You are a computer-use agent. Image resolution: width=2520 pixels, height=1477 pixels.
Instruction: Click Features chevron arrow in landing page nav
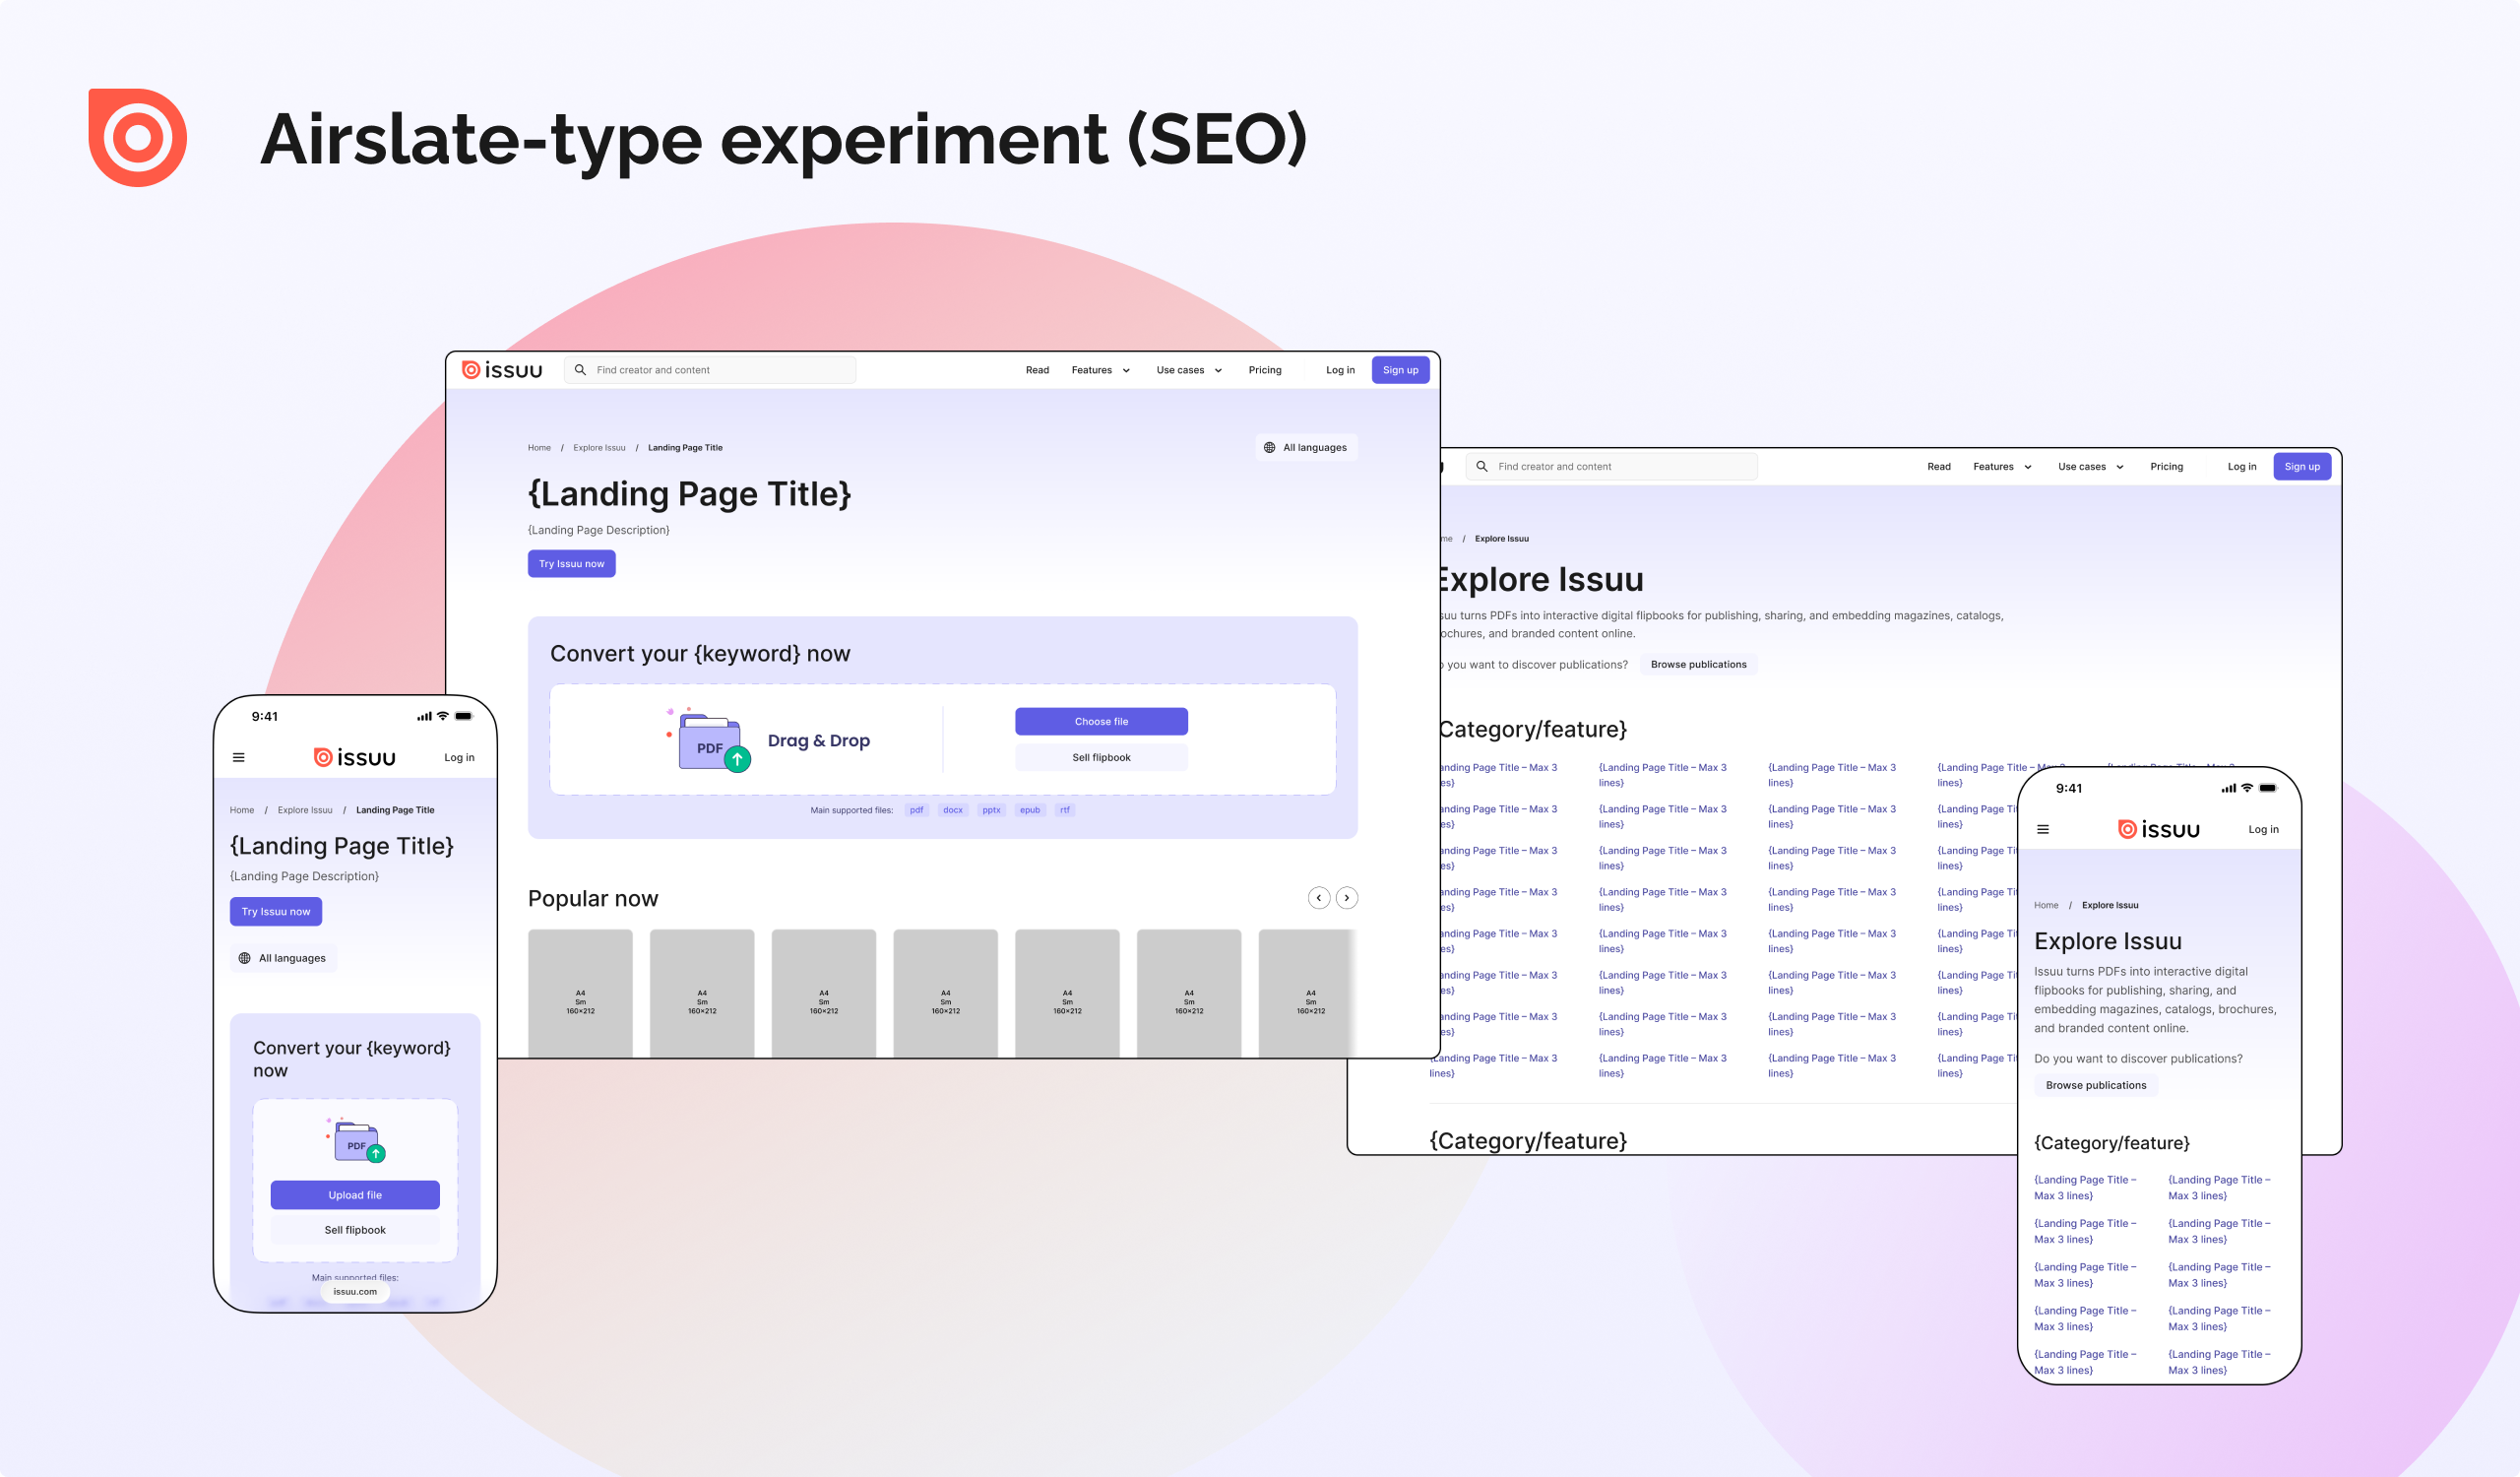point(1126,371)
